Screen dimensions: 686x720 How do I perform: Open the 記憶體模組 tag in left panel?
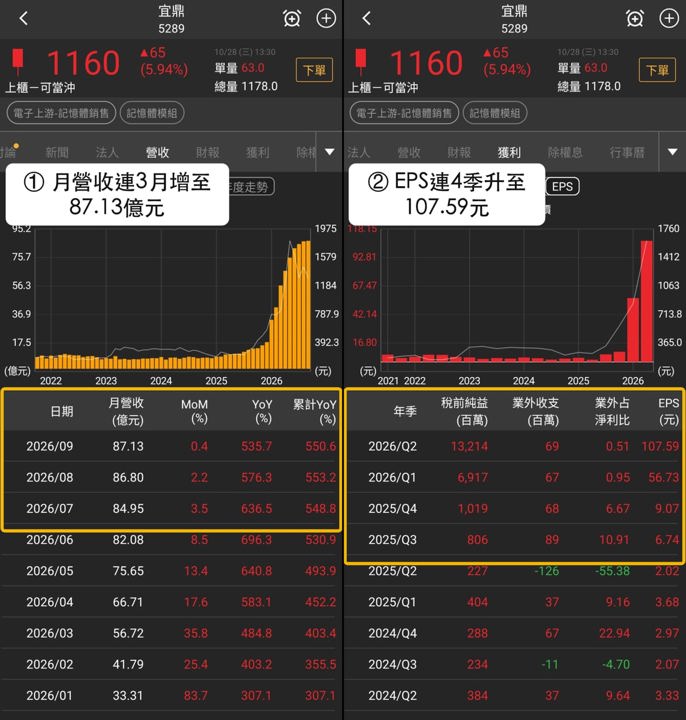tap(152, 113)
